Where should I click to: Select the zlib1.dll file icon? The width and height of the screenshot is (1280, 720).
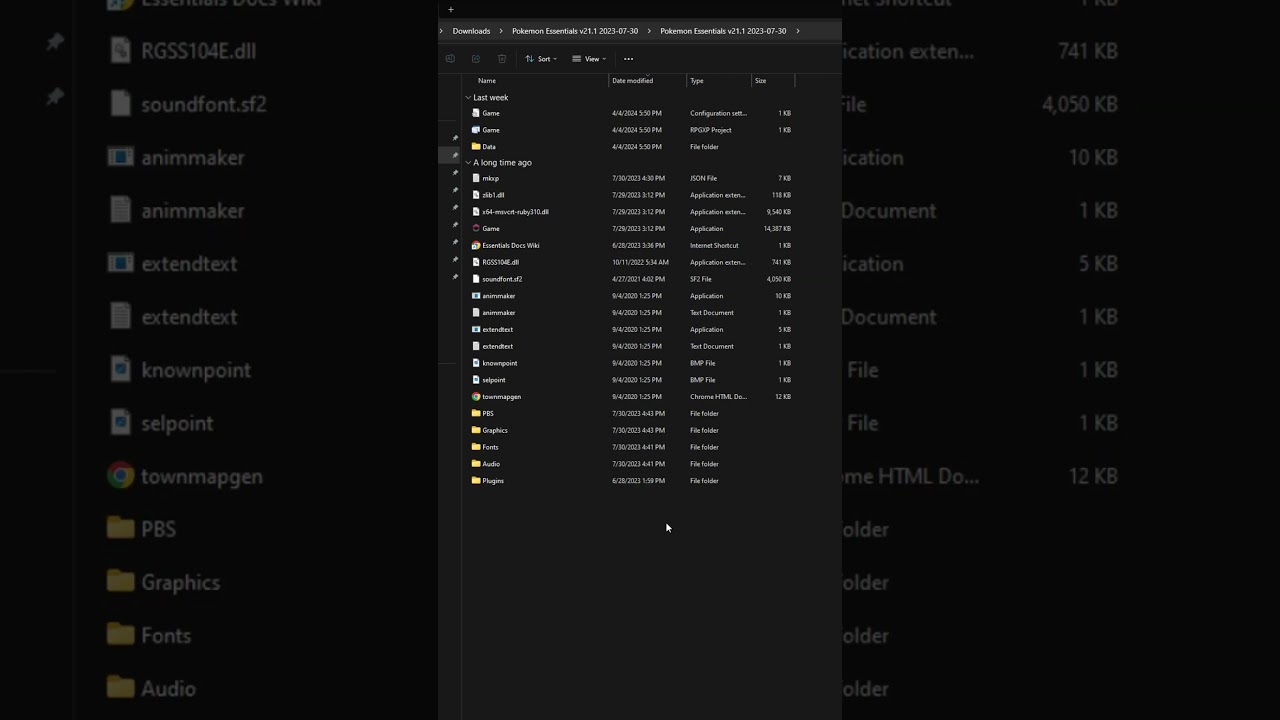coord(476,195)
